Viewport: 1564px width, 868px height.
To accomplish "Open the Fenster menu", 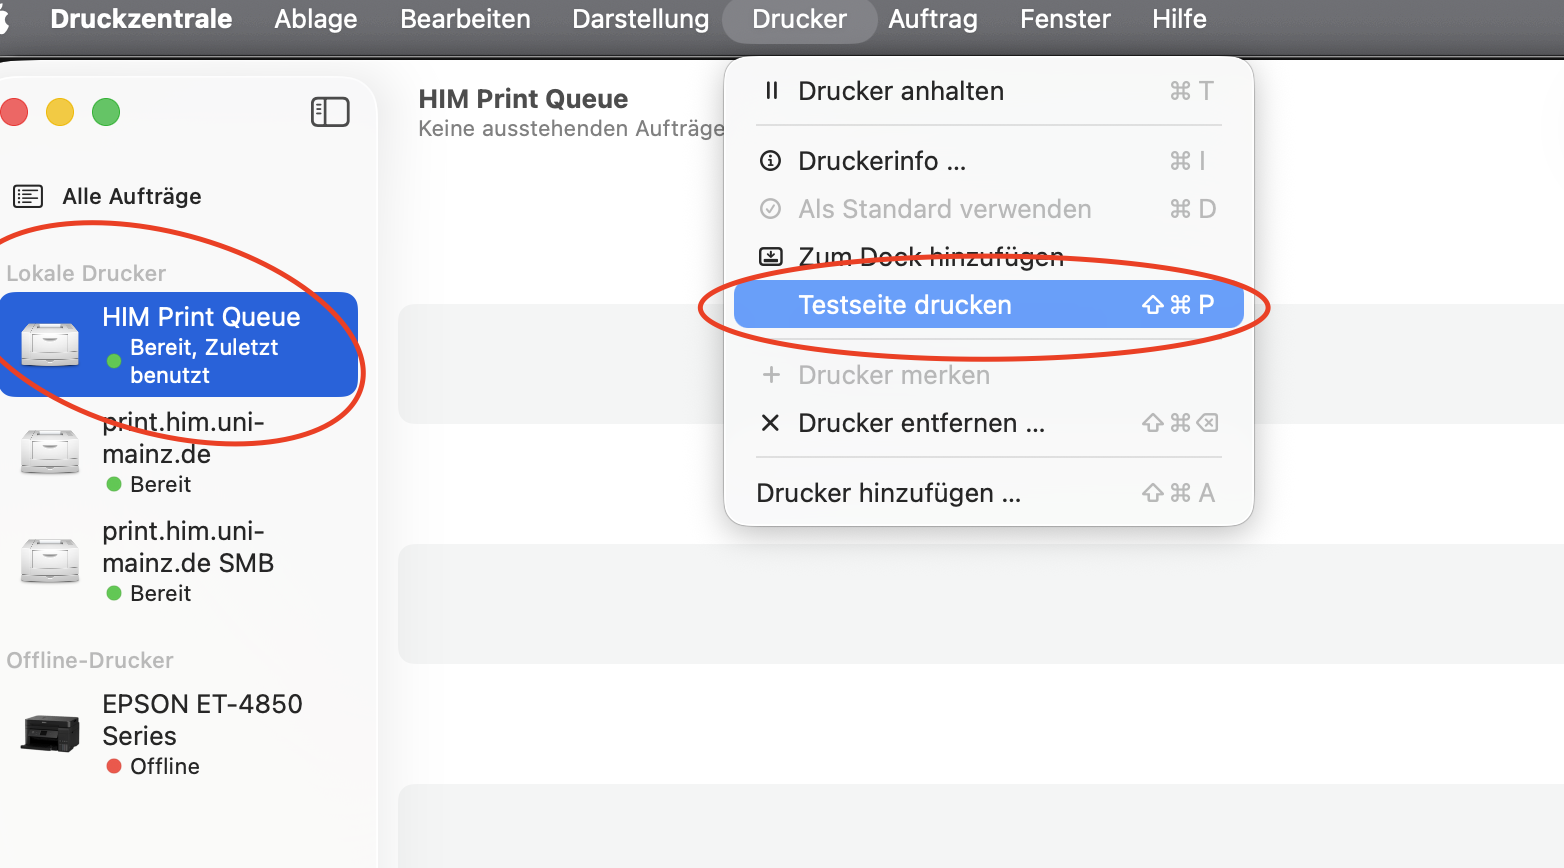I will pyautogui.click(x=1065, y=19).
